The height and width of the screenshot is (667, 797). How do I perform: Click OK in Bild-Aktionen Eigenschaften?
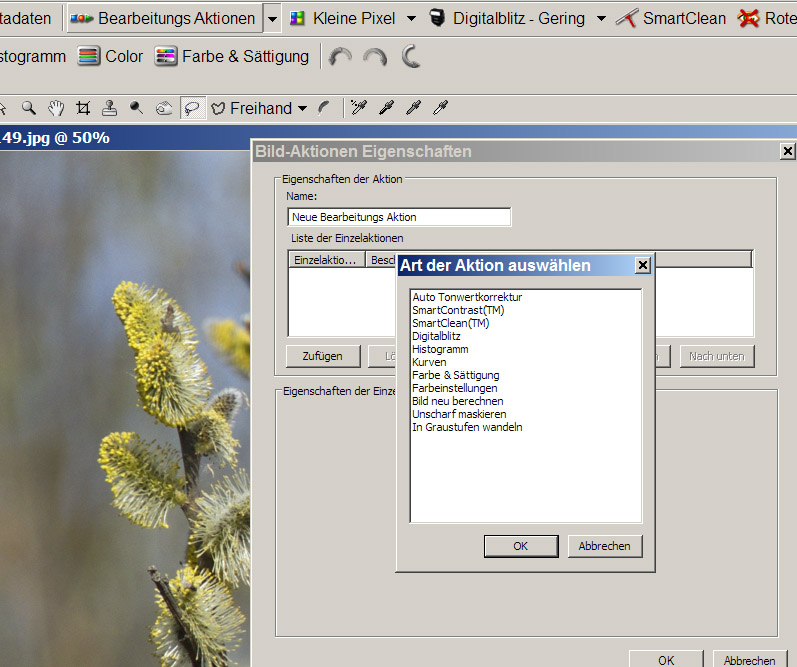tap(666, 659)
